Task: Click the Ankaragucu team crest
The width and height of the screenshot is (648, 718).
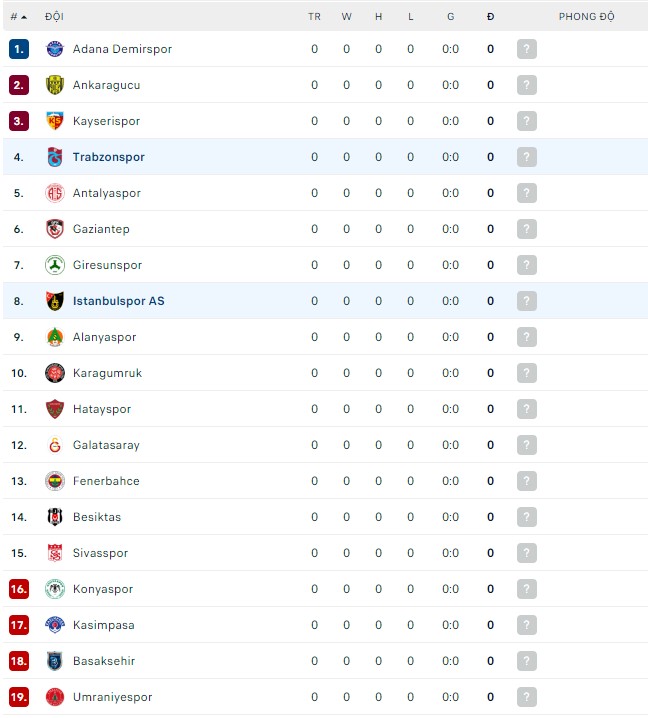Action: click(x=55, y=85)
